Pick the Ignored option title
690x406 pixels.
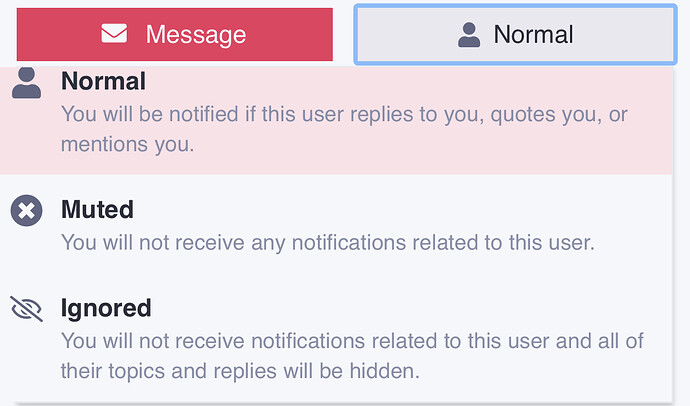pyautogui.click(x=106, y=308)
